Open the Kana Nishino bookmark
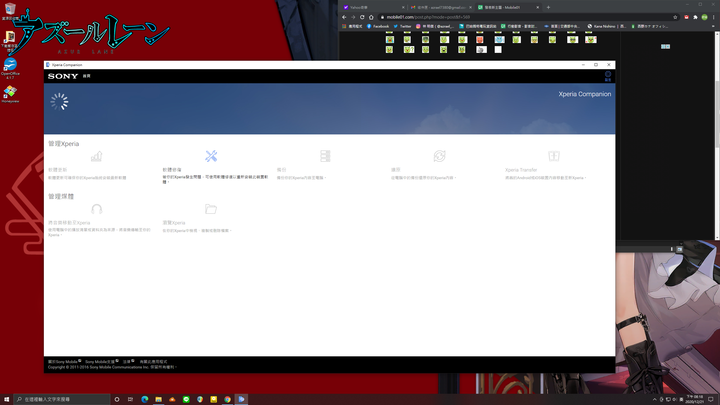Image resolution: width=720 pixels, height=405 pixels. tap(606, 26)
